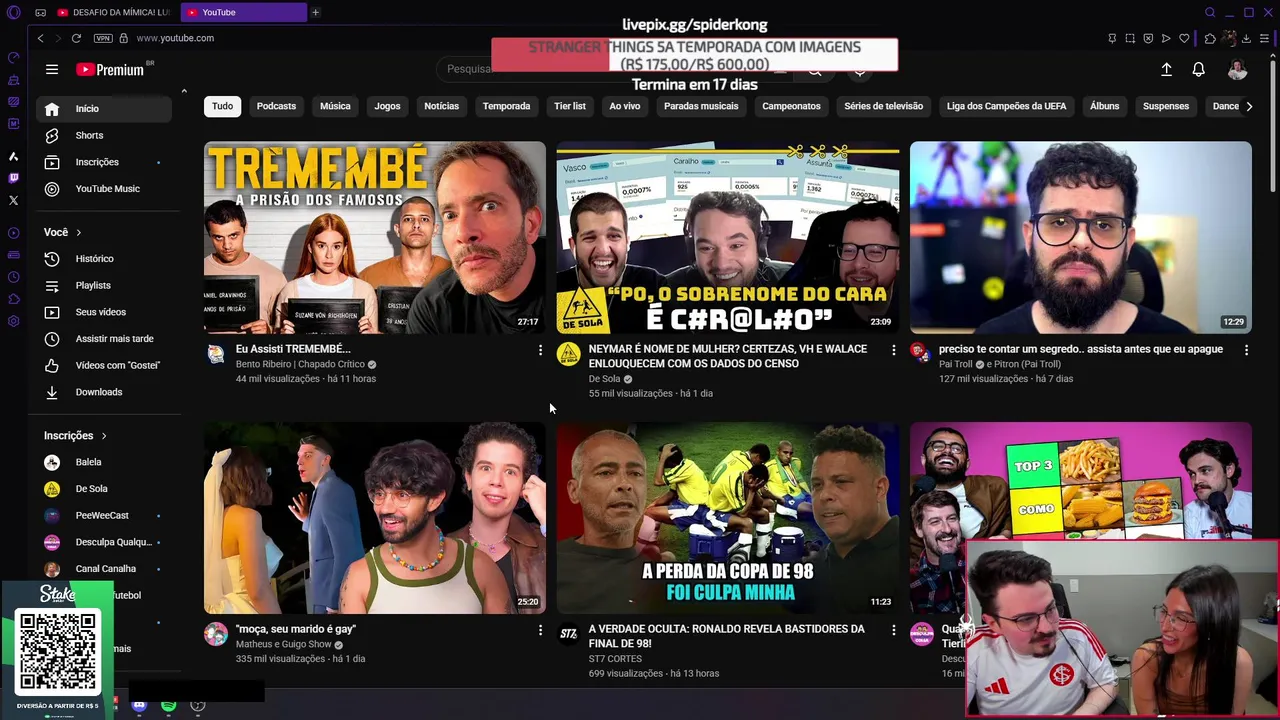Open options for moça, seu marido video
Image resolution: width=1280 pixels, height=720 pixels.
(540, 630)
